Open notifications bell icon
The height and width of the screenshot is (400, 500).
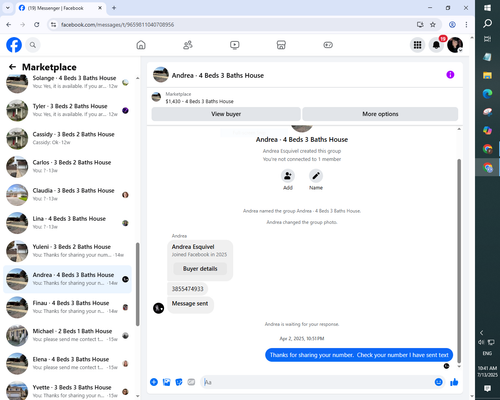coord(436,45)
